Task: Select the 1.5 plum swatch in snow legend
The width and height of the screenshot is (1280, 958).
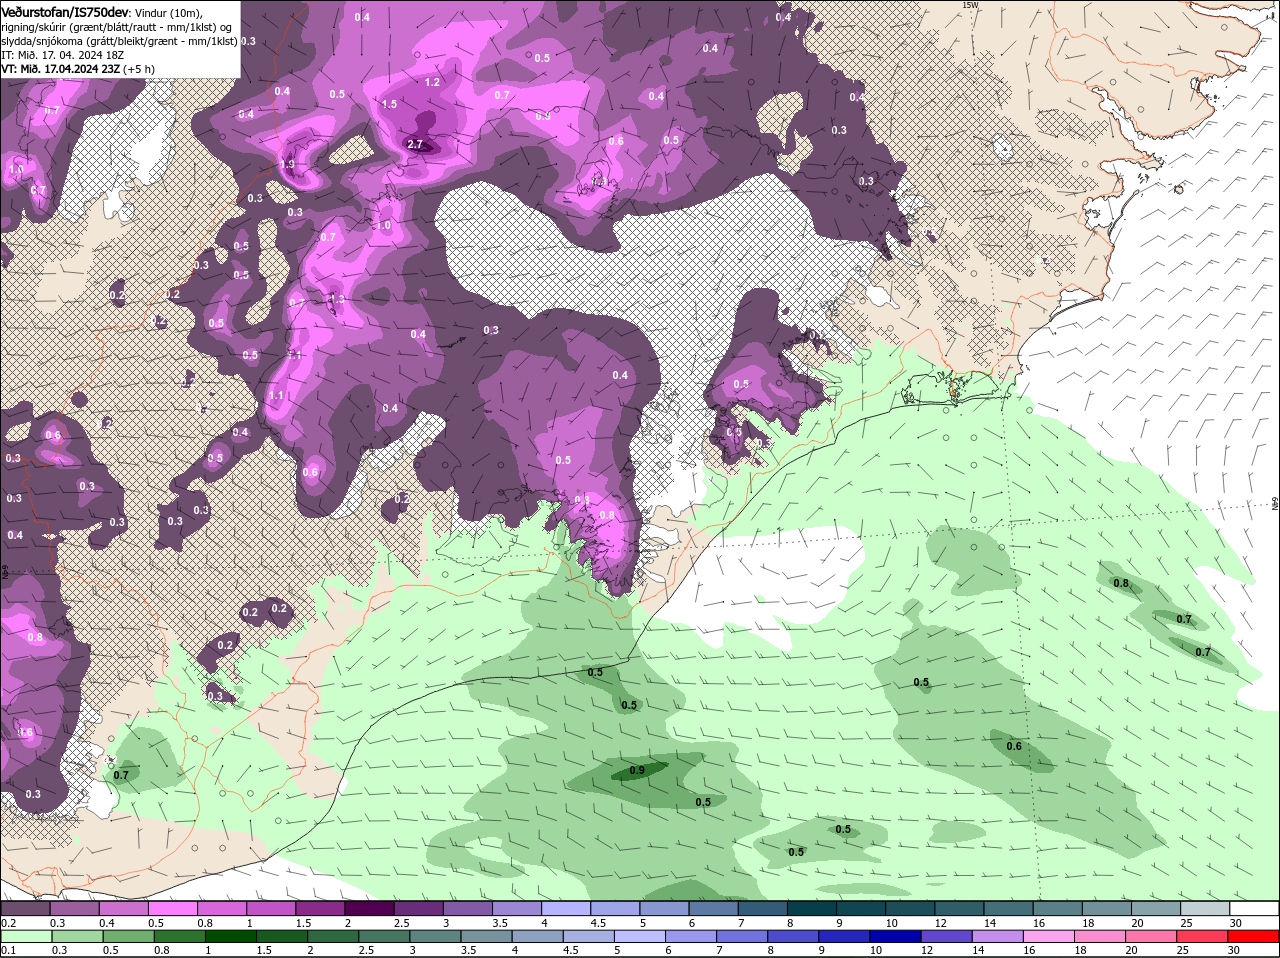Action: (320, 908)
